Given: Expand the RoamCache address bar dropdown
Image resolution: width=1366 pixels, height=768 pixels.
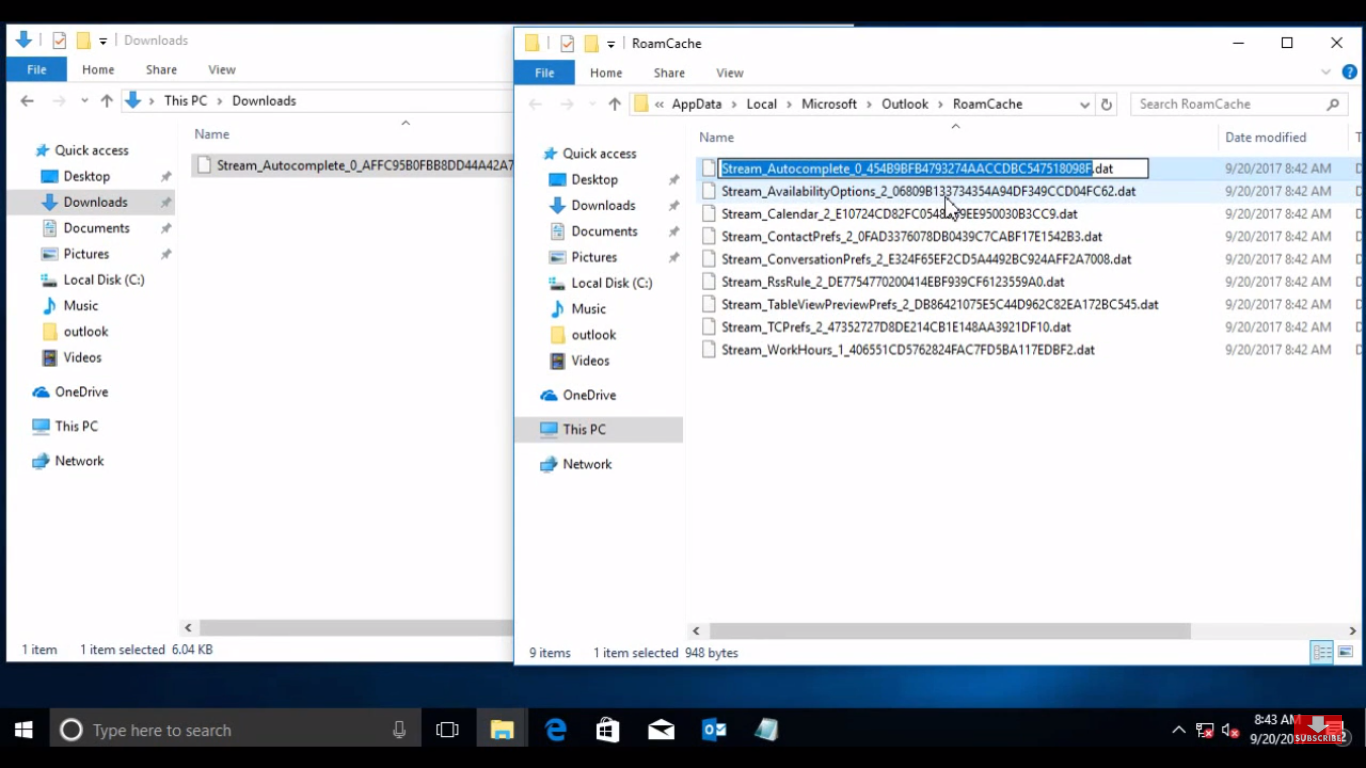Looking at the screenshot, I should coord(1084,104).
